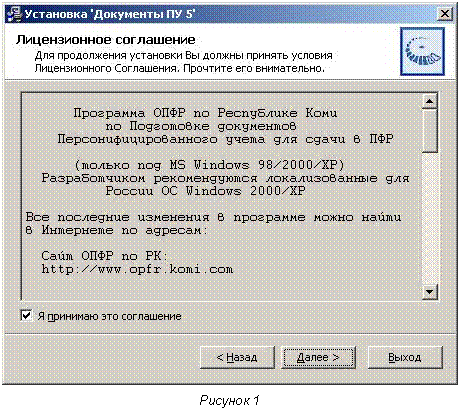Click the setup logo image in the header
The image size is (460, 411).
pos(422,51)
